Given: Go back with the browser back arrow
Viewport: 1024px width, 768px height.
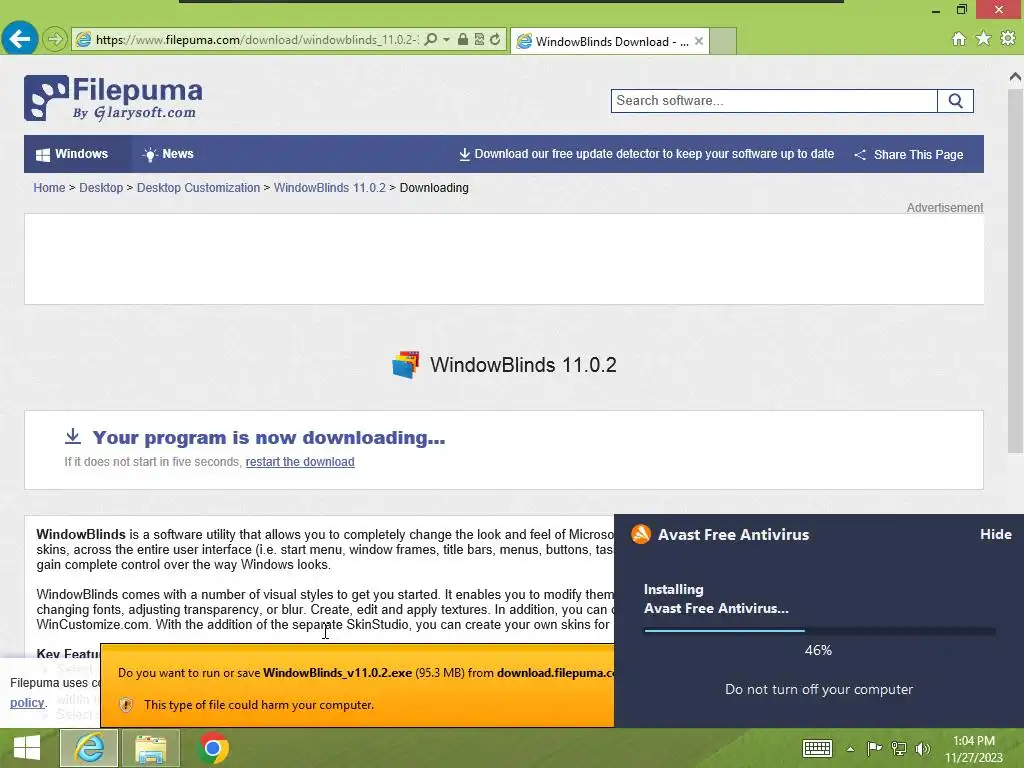Looking at the screenshot, I should [x=20, y=39].
